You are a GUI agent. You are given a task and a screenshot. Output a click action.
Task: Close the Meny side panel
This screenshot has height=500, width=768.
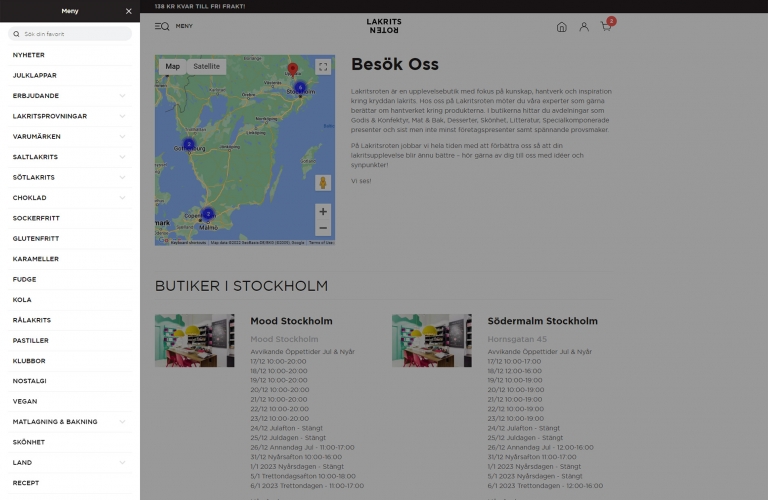[128, 11]
